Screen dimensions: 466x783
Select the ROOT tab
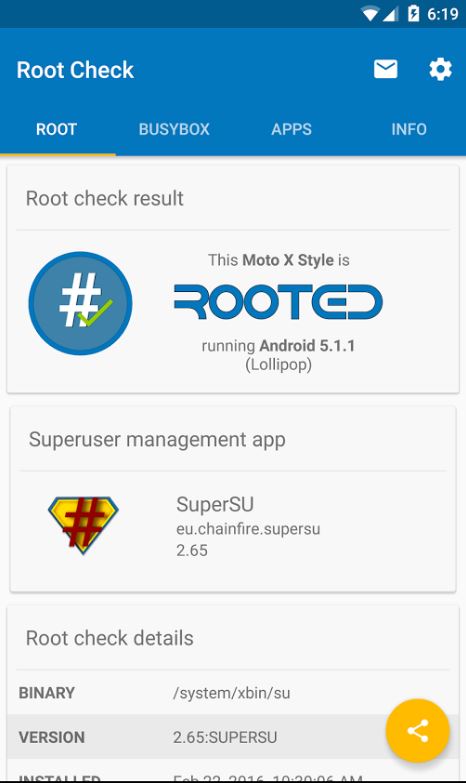(56, 129)
